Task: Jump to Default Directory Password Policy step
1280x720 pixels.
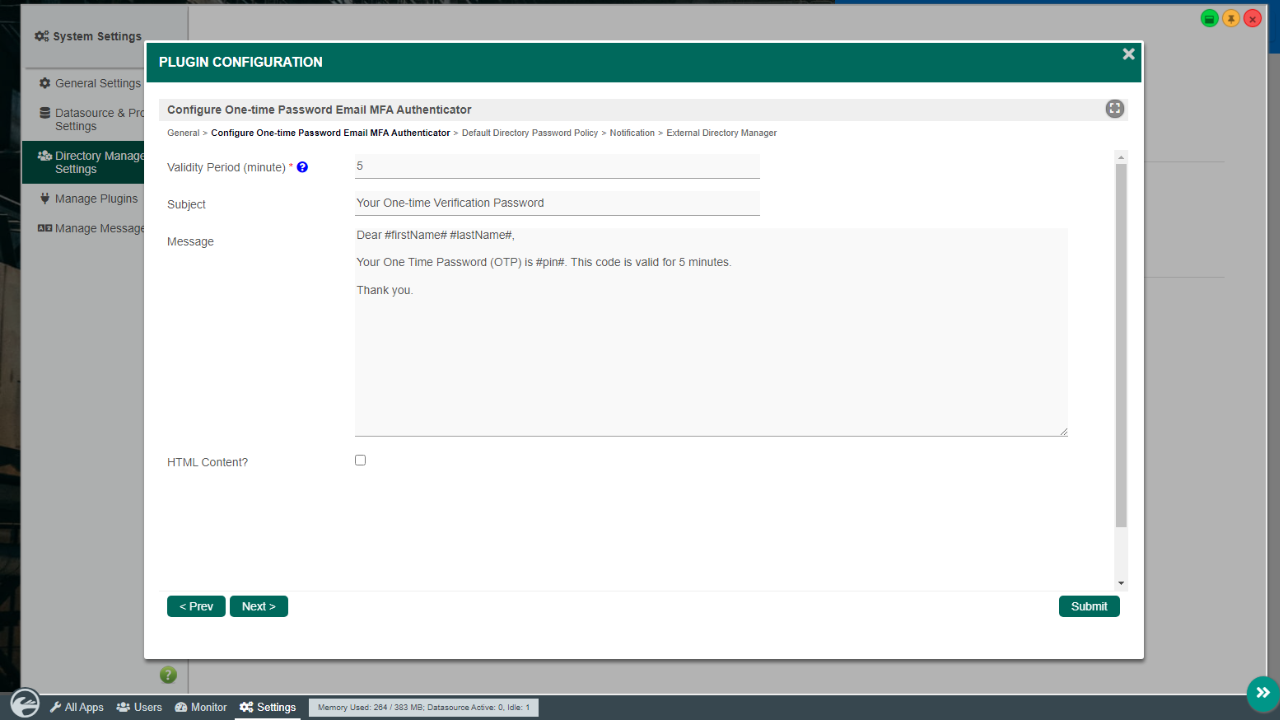Action: click(530, 133)
